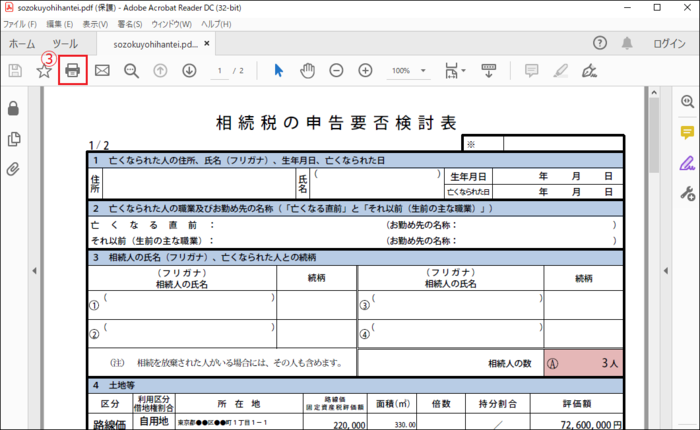The height and width of the screenshot is (430, 700).
Task: Open the ファイル (F) menu
Action: coord(21,23)
